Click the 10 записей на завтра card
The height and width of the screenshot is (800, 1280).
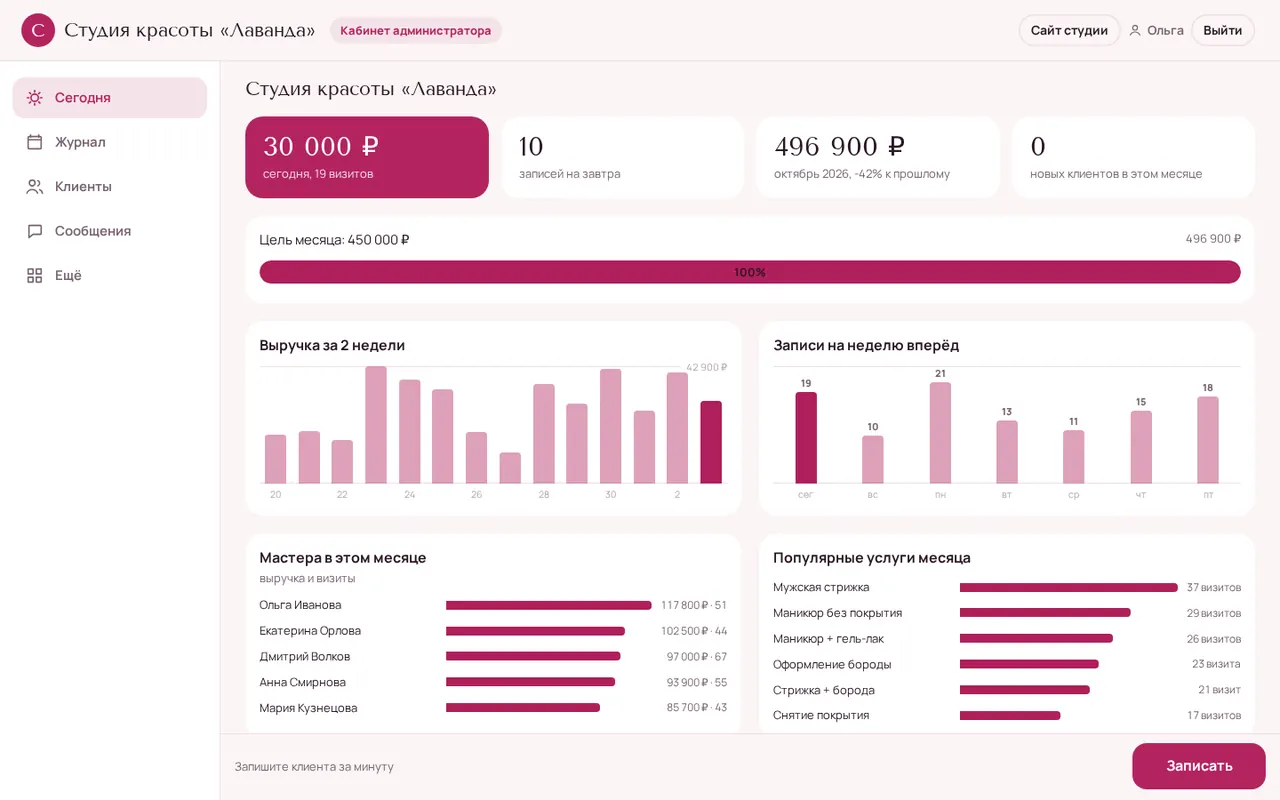click(x=622, y=157)
